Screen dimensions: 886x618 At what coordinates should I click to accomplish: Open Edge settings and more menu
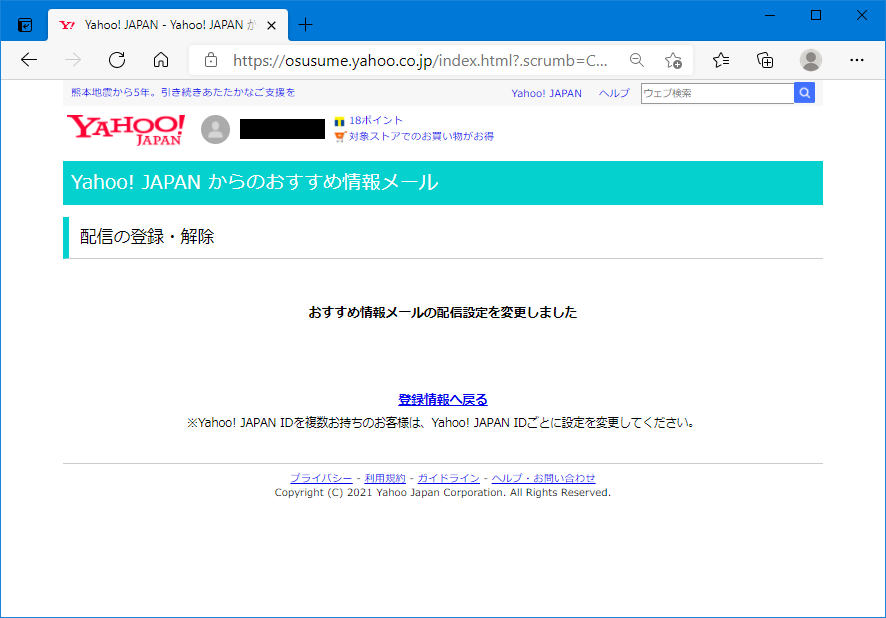tap(855, 60)
